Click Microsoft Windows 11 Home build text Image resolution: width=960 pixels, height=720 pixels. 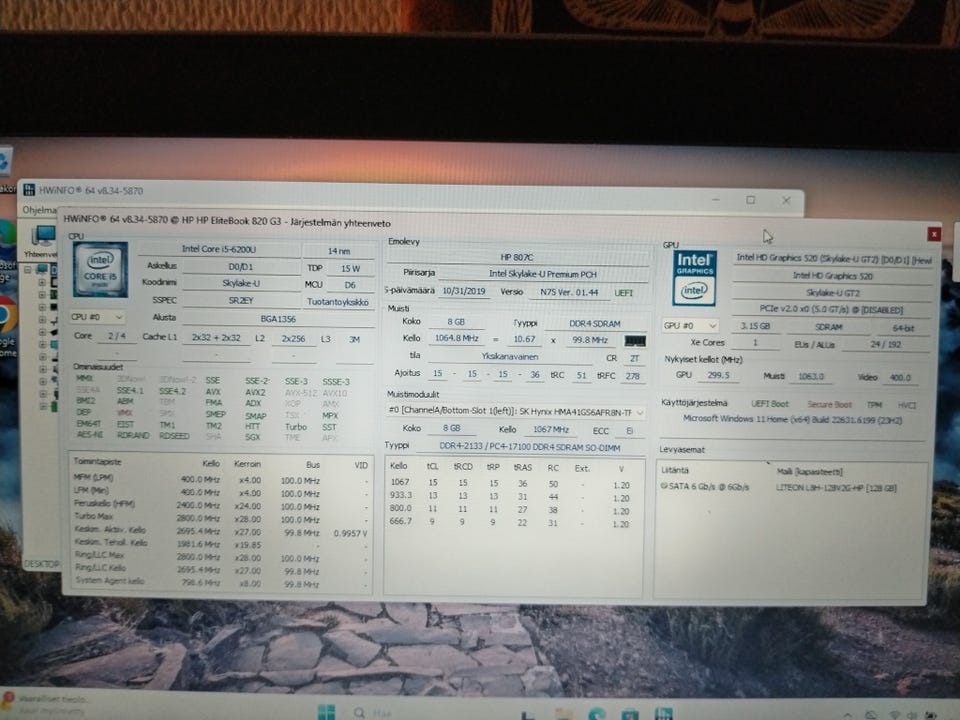[792, 420]
